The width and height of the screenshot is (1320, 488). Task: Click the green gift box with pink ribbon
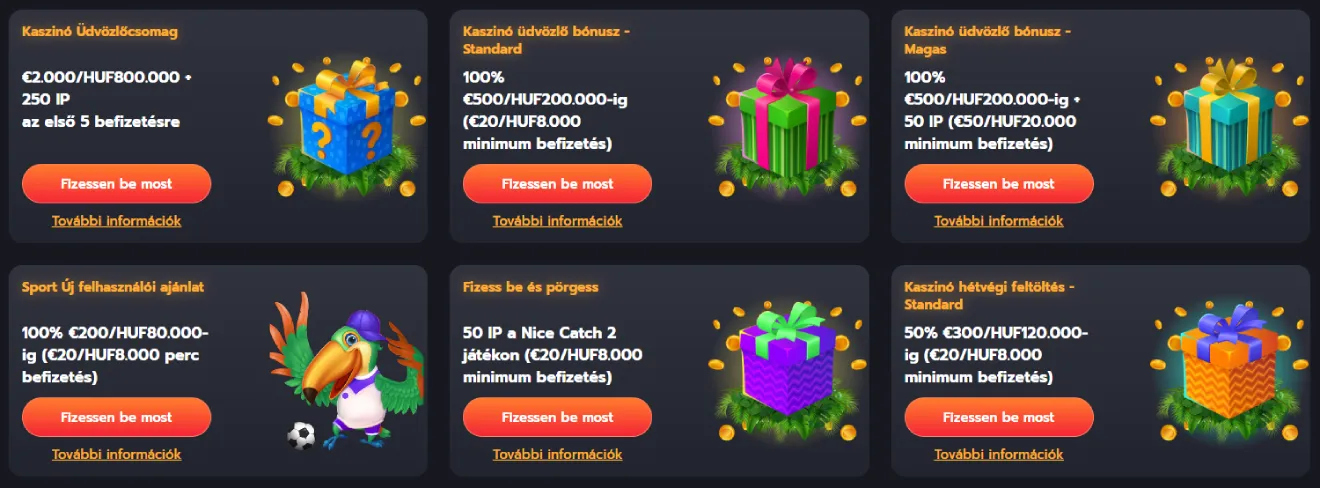[x=784, y=126]
